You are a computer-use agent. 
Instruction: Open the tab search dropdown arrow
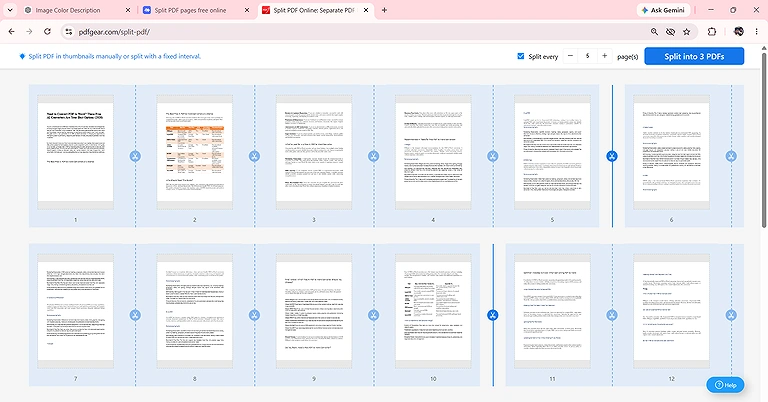pos(10,10)
